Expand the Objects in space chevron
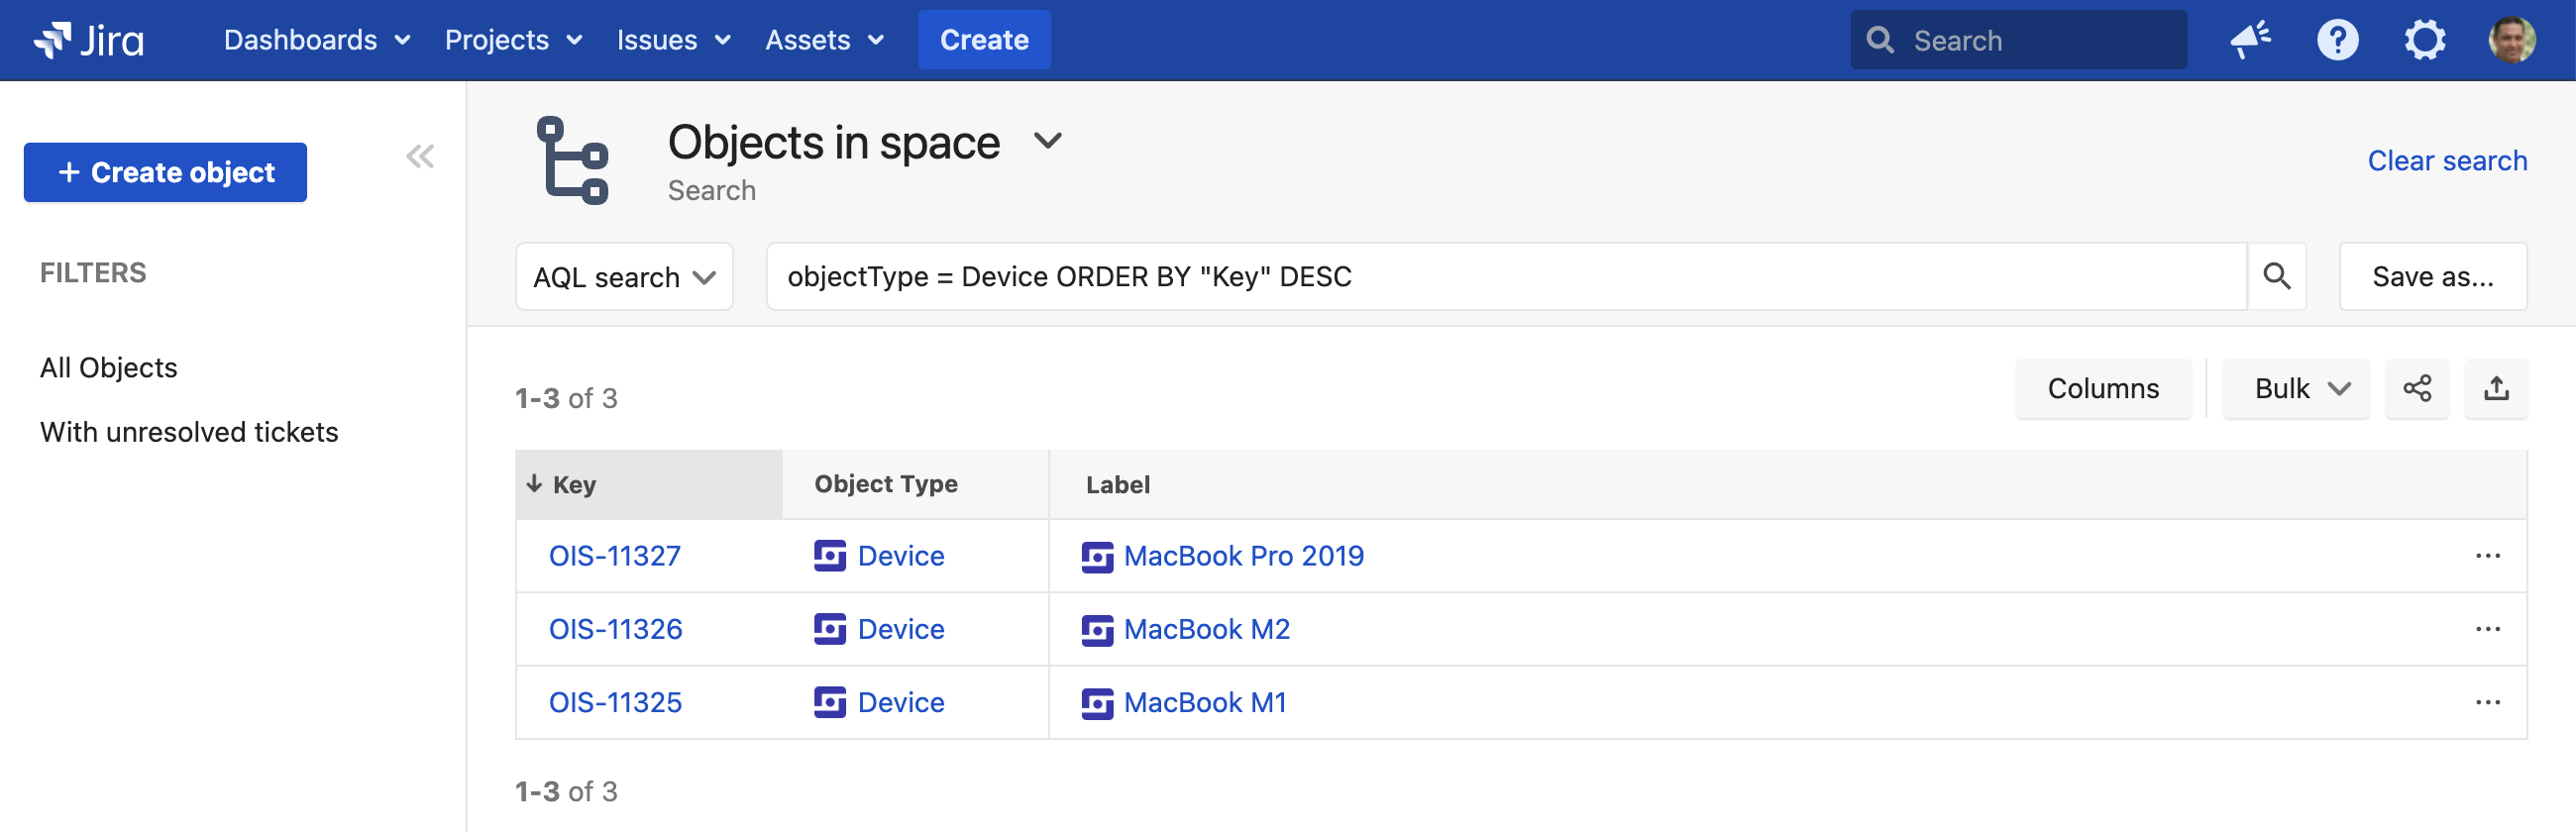2576x832 pixels. click(1047, 141)
